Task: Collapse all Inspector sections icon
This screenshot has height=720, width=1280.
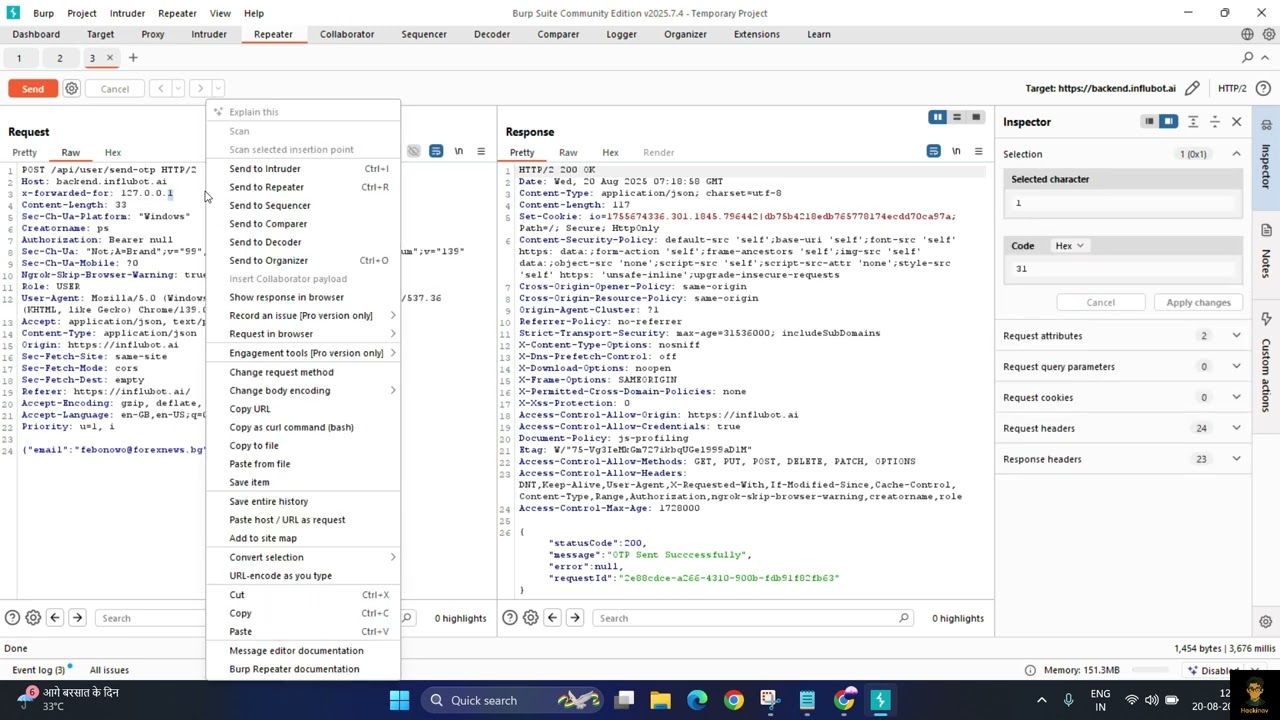Action: click(1214, 122)
